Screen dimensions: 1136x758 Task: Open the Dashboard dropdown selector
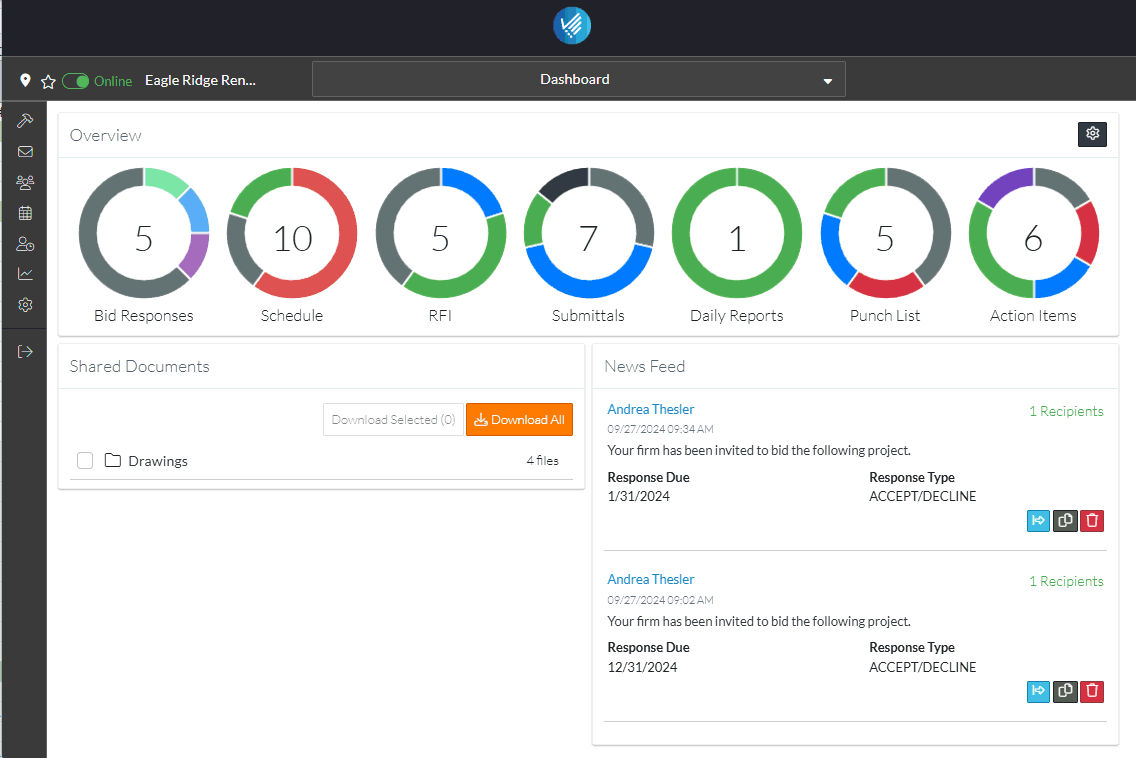pos(578,80)
